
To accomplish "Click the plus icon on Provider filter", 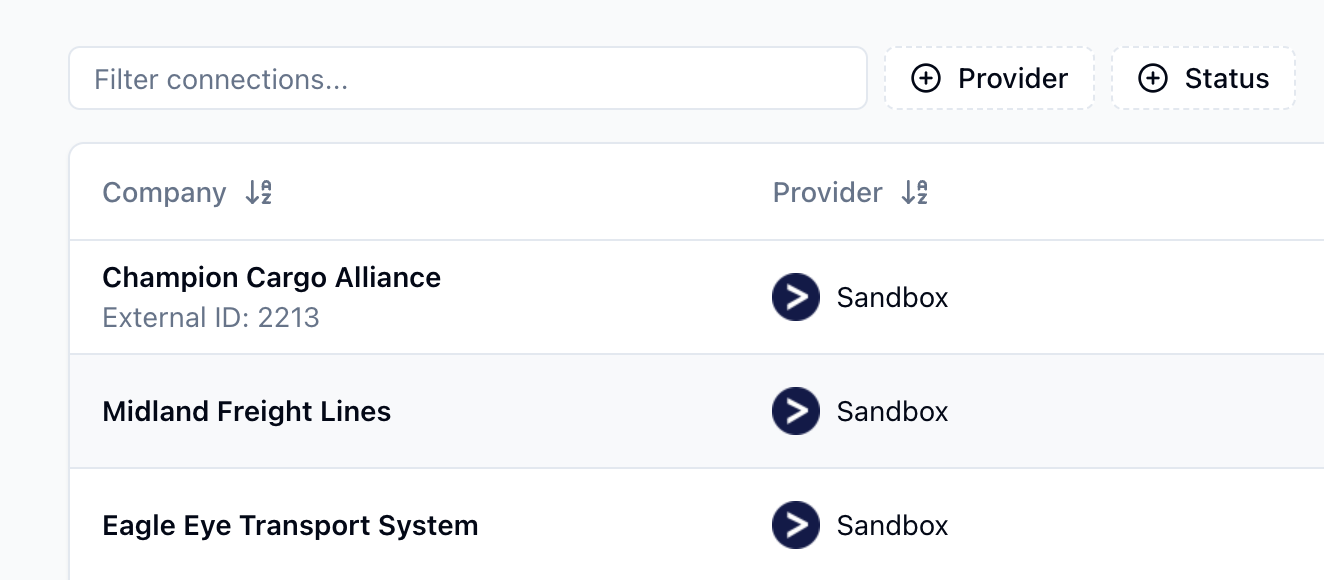I will [926, 78].
